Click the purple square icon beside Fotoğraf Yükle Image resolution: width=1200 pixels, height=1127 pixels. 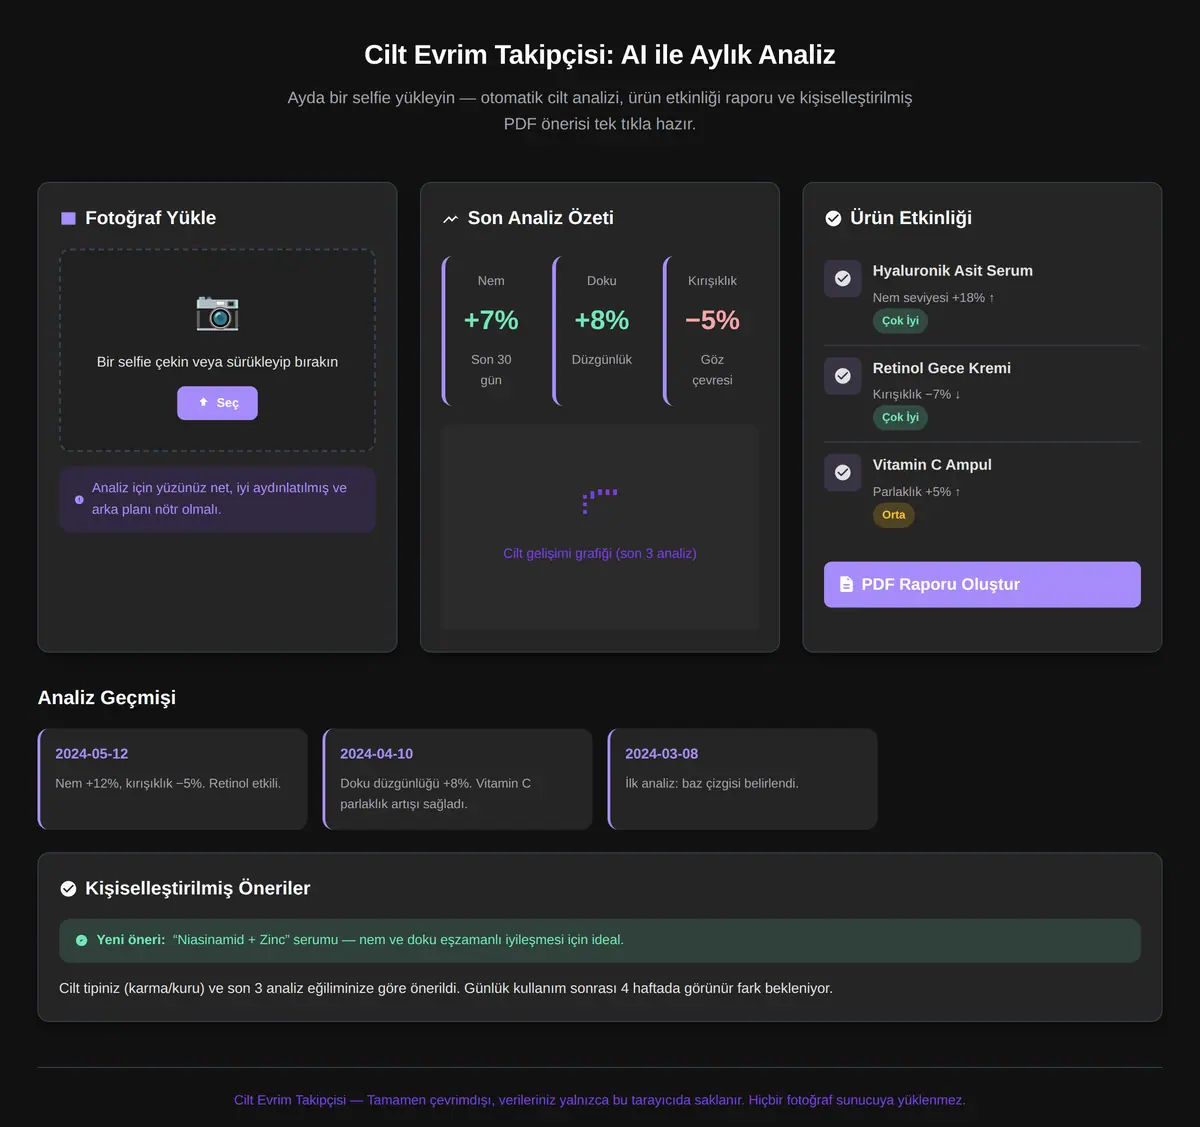point(68,218)
